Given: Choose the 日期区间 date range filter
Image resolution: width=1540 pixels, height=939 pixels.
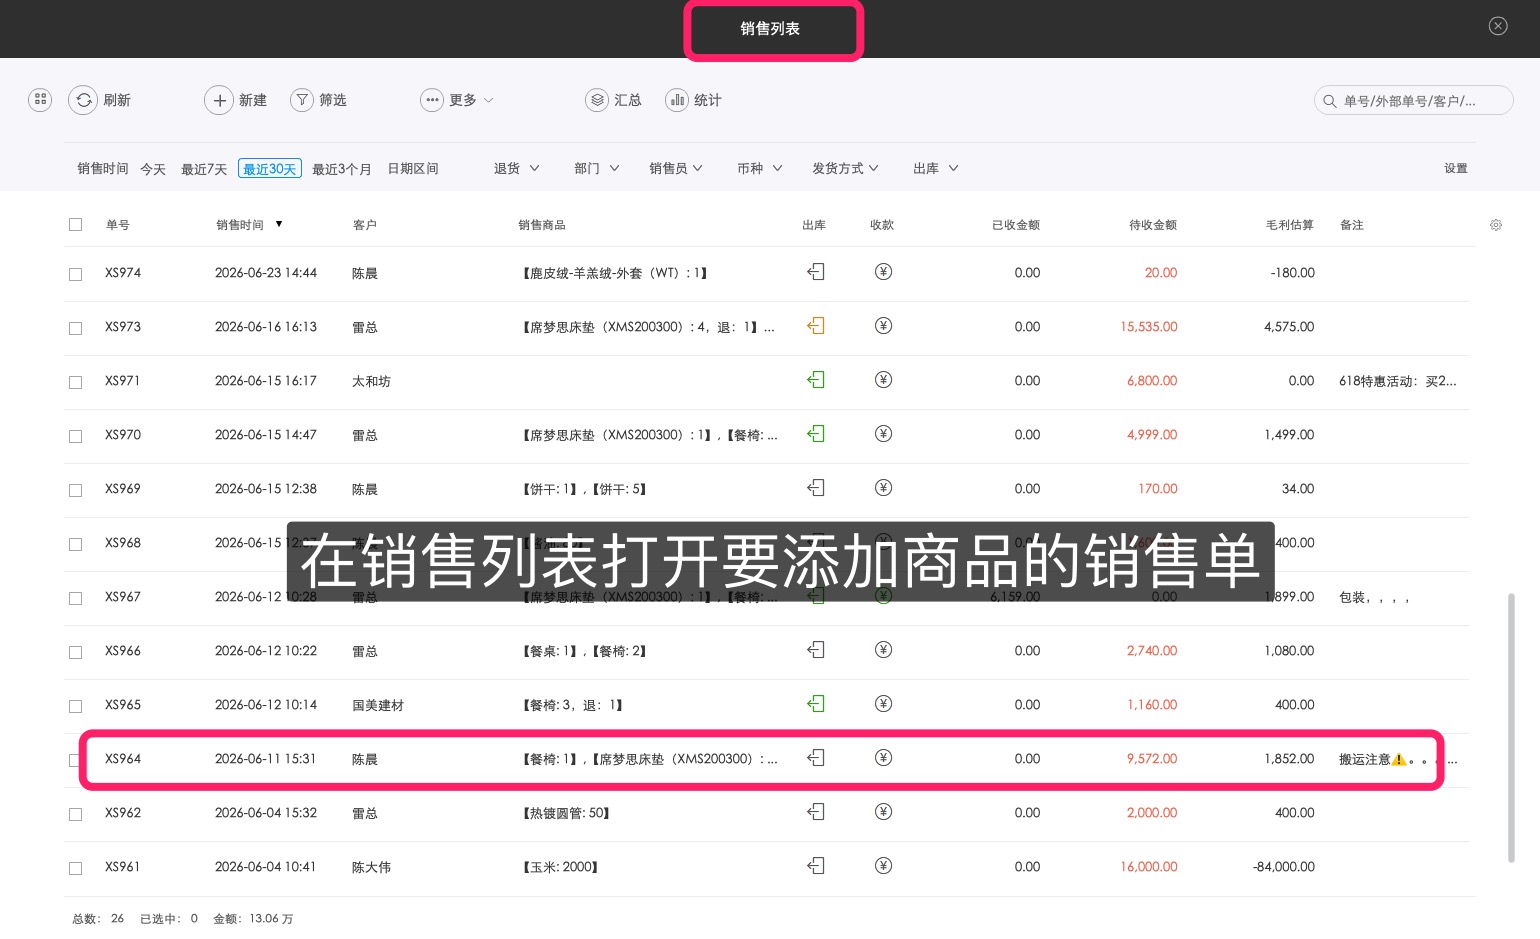Looking at the screenshot, I should (413, 169).
